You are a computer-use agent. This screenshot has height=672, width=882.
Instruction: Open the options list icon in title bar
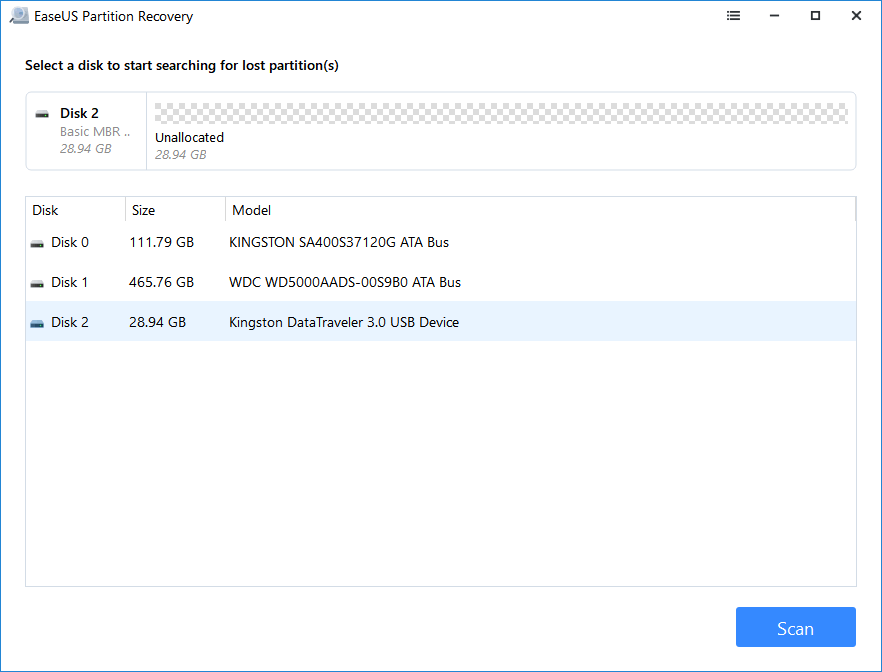[733, 15]
